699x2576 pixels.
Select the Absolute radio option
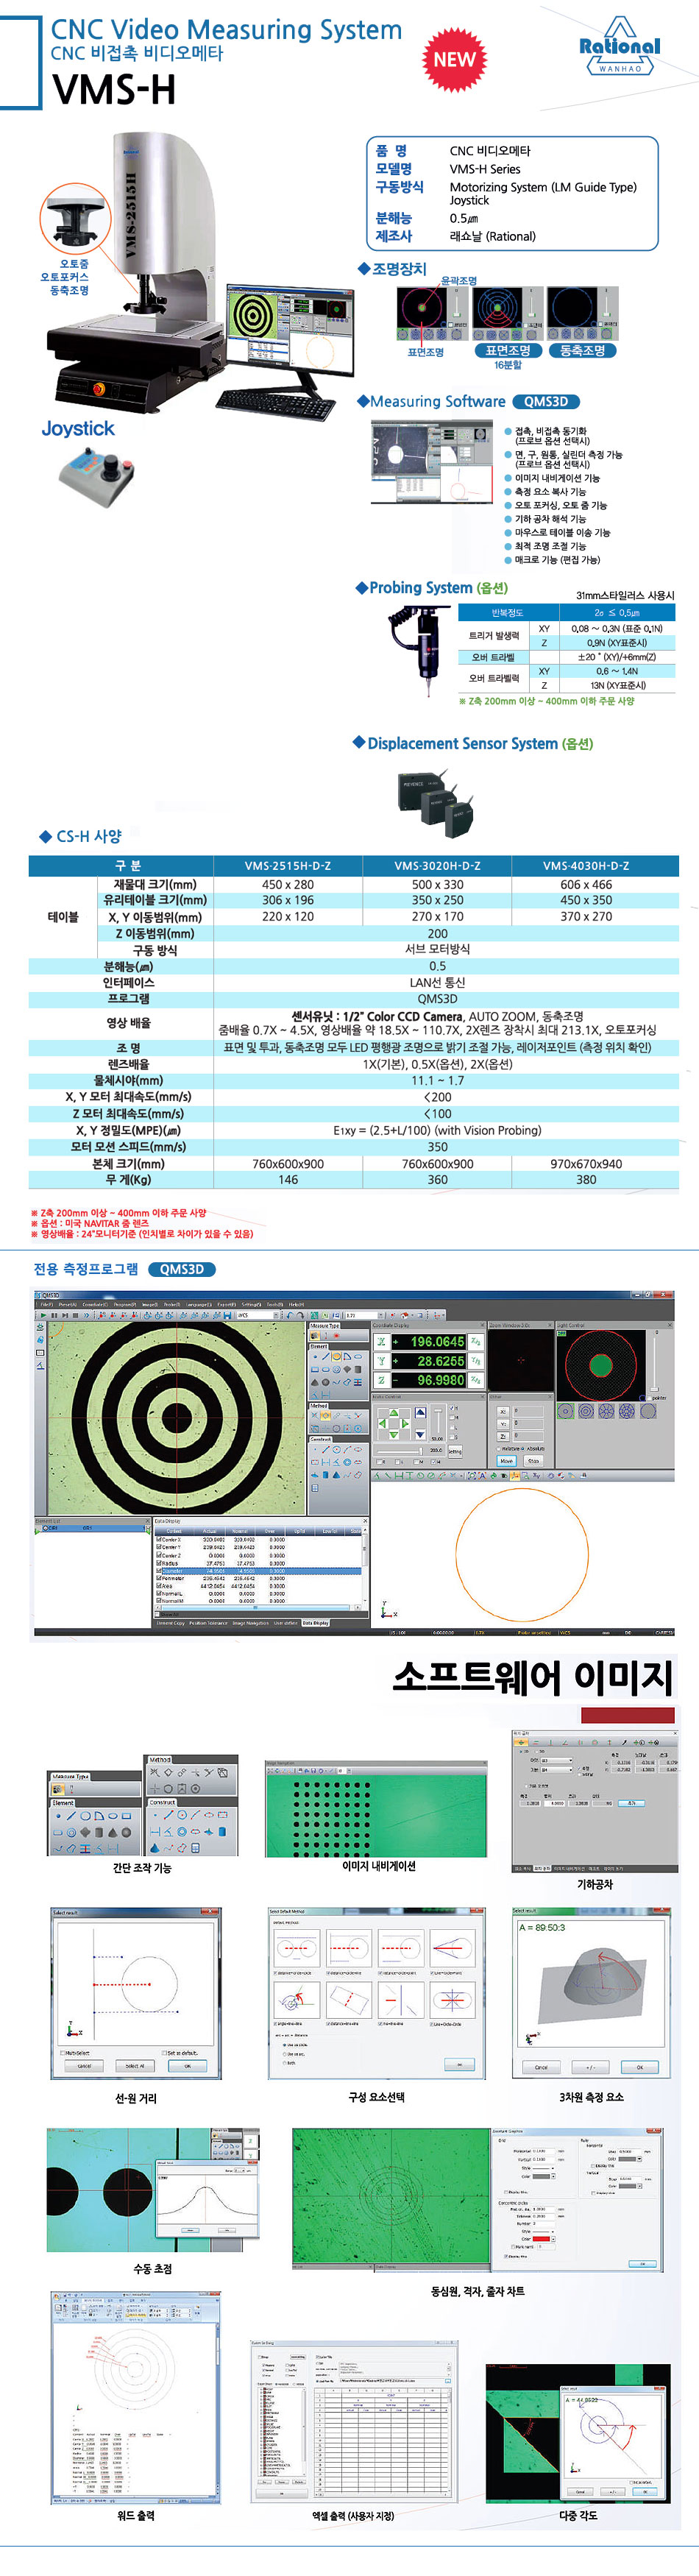click(524, 1448)
